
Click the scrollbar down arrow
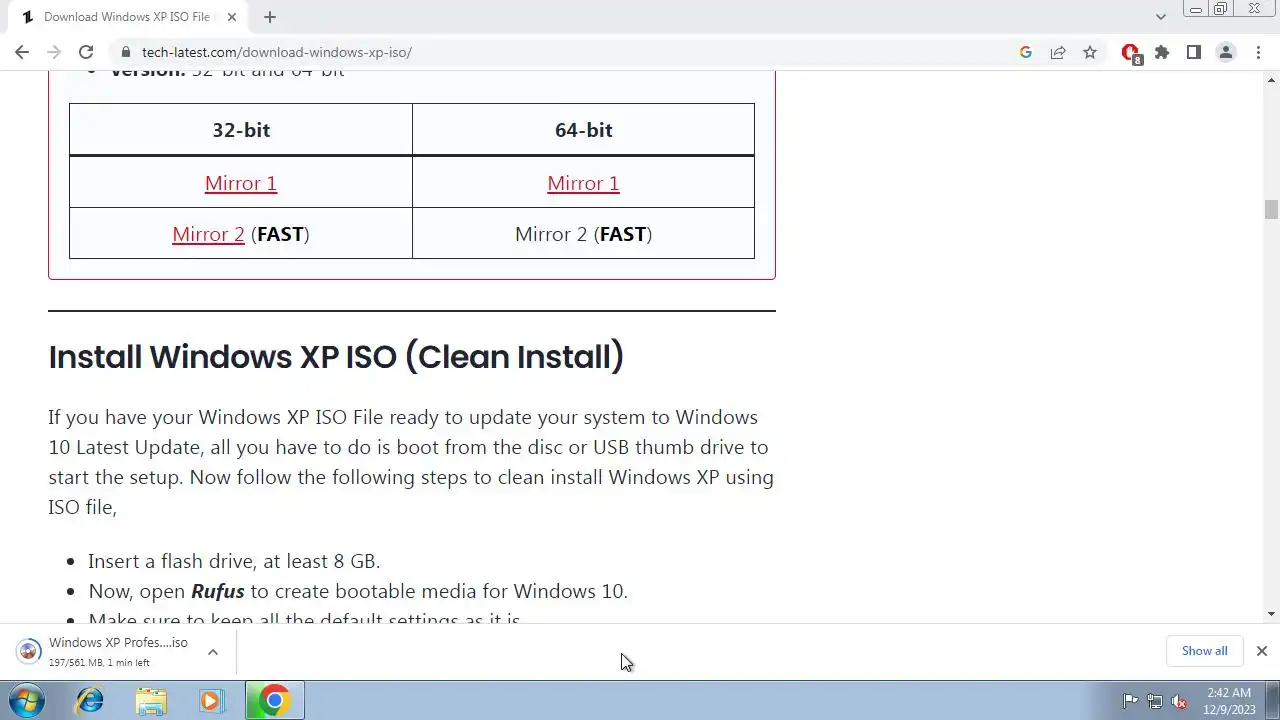1271,614
